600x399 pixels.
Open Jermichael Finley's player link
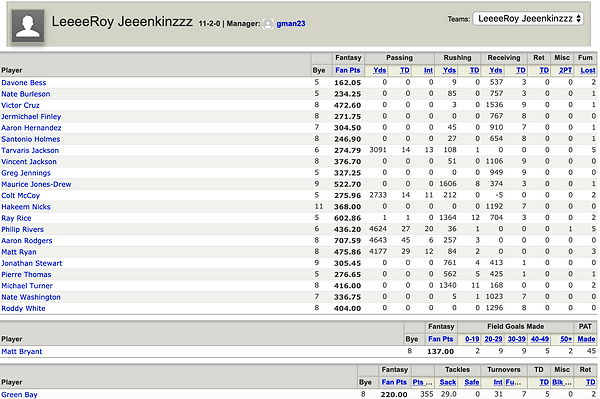31,116
